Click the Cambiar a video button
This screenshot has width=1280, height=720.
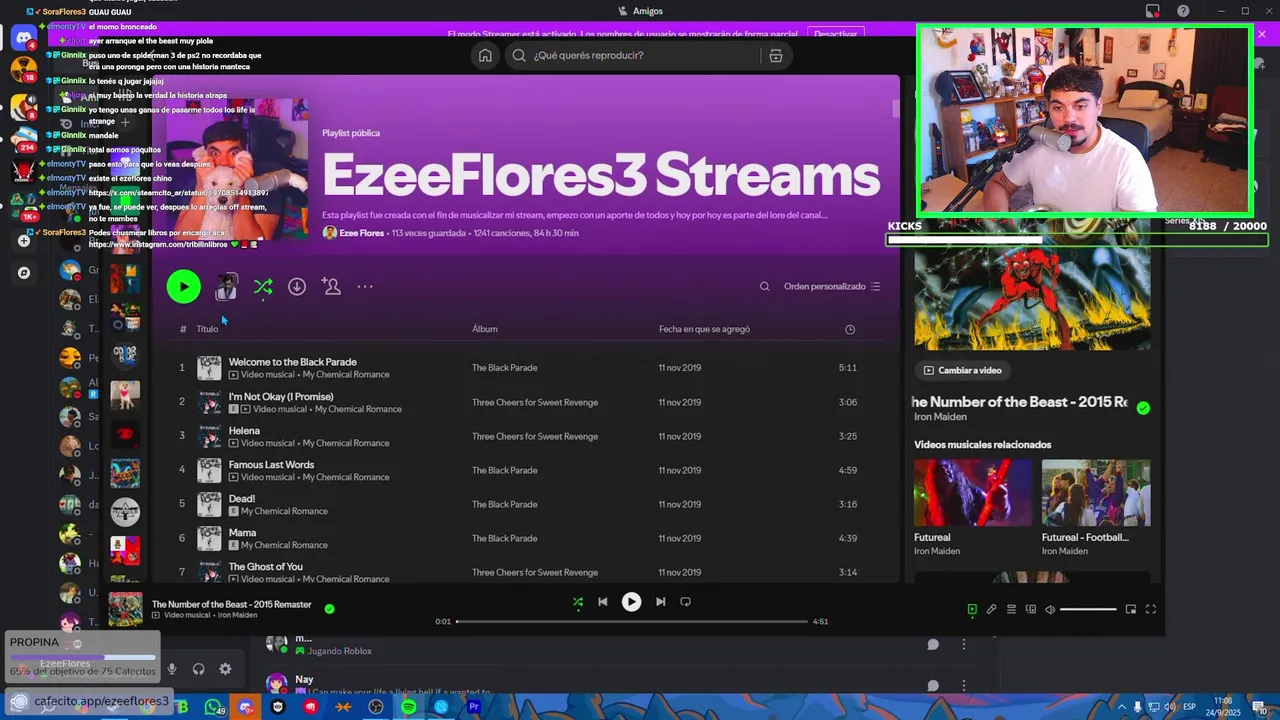(962, 370)
